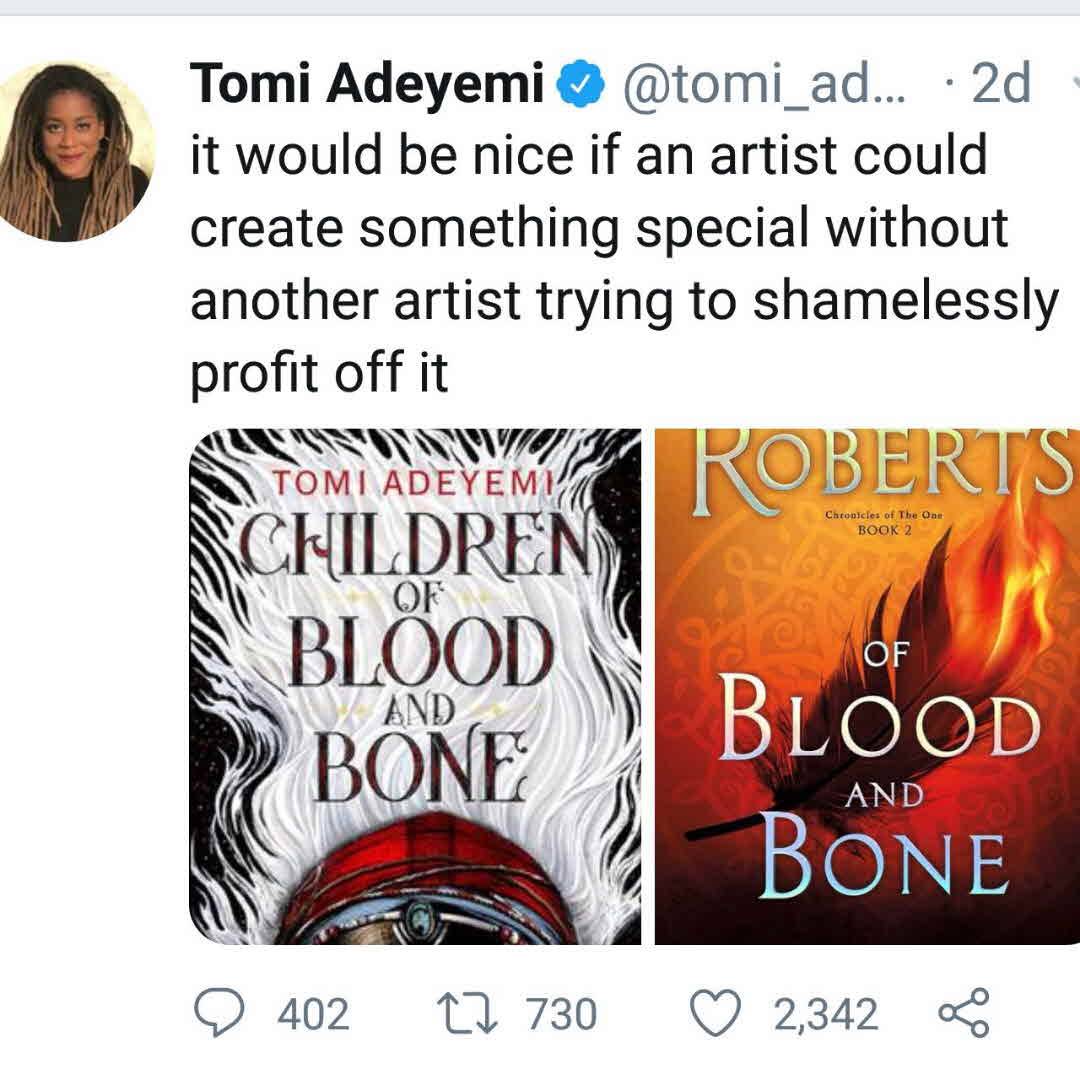Click the TOMI ADEYEMI name on book cover
Image resolution: width=1080 pixels, height=1080 pixels.
click(x=414, y=483)
